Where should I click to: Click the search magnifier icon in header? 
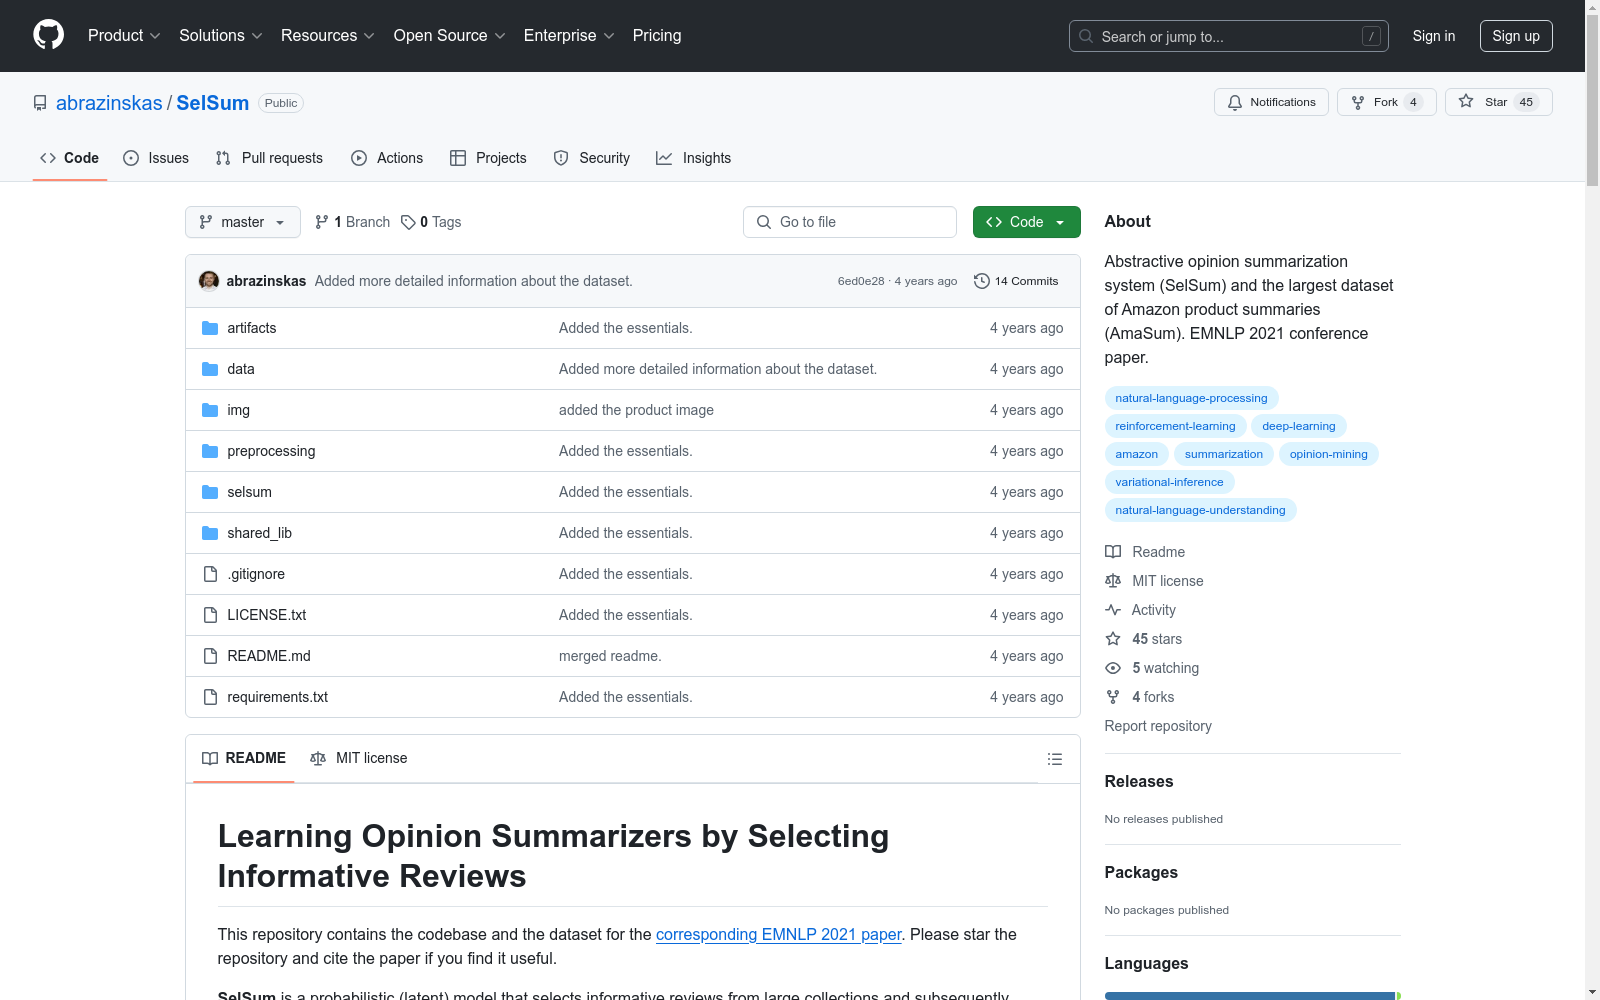tap(1086, 36)
